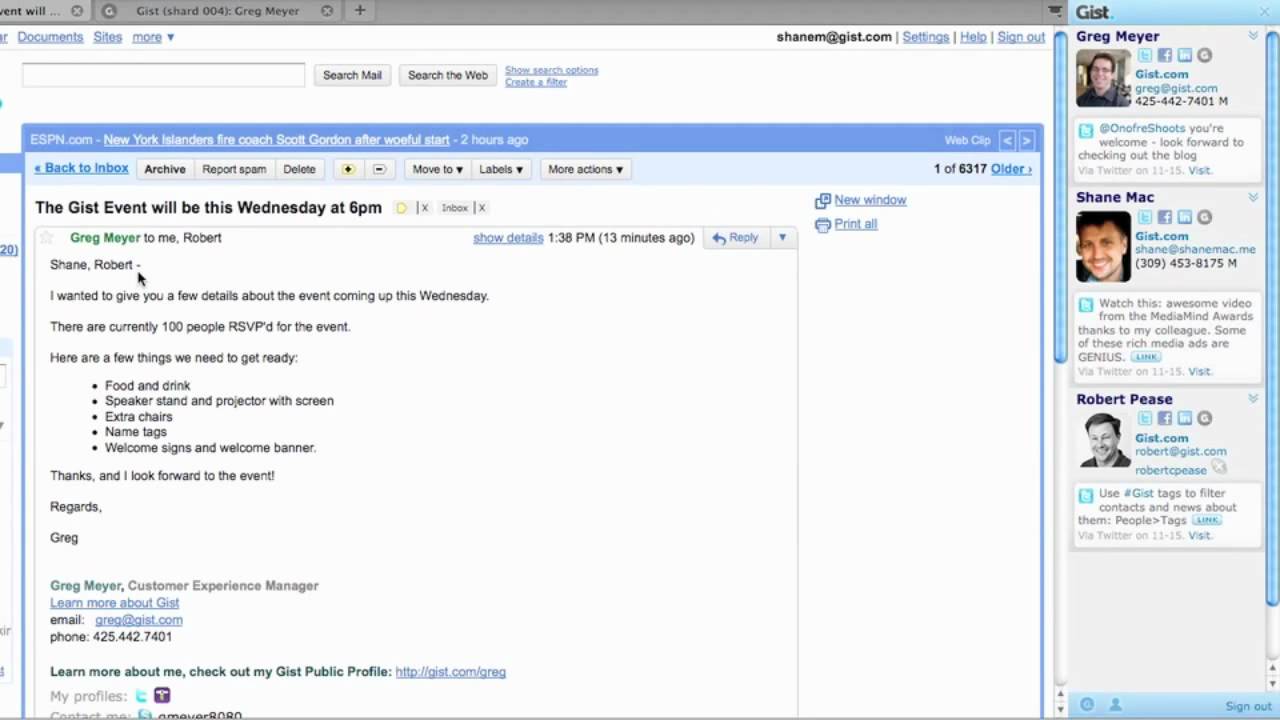The width and height of the screenshot is (1280, 720).
Task: Open Robert Pease's Gist profile icon
Action: click(1205, 419)
